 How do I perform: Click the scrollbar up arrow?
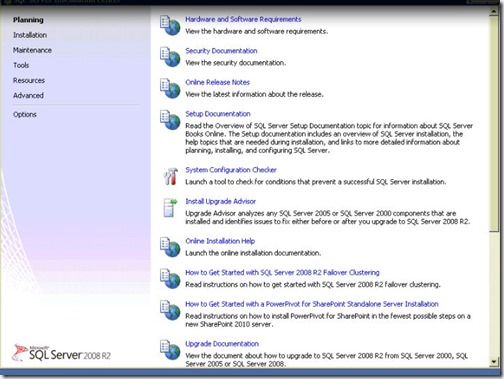(x=494, y=11)
